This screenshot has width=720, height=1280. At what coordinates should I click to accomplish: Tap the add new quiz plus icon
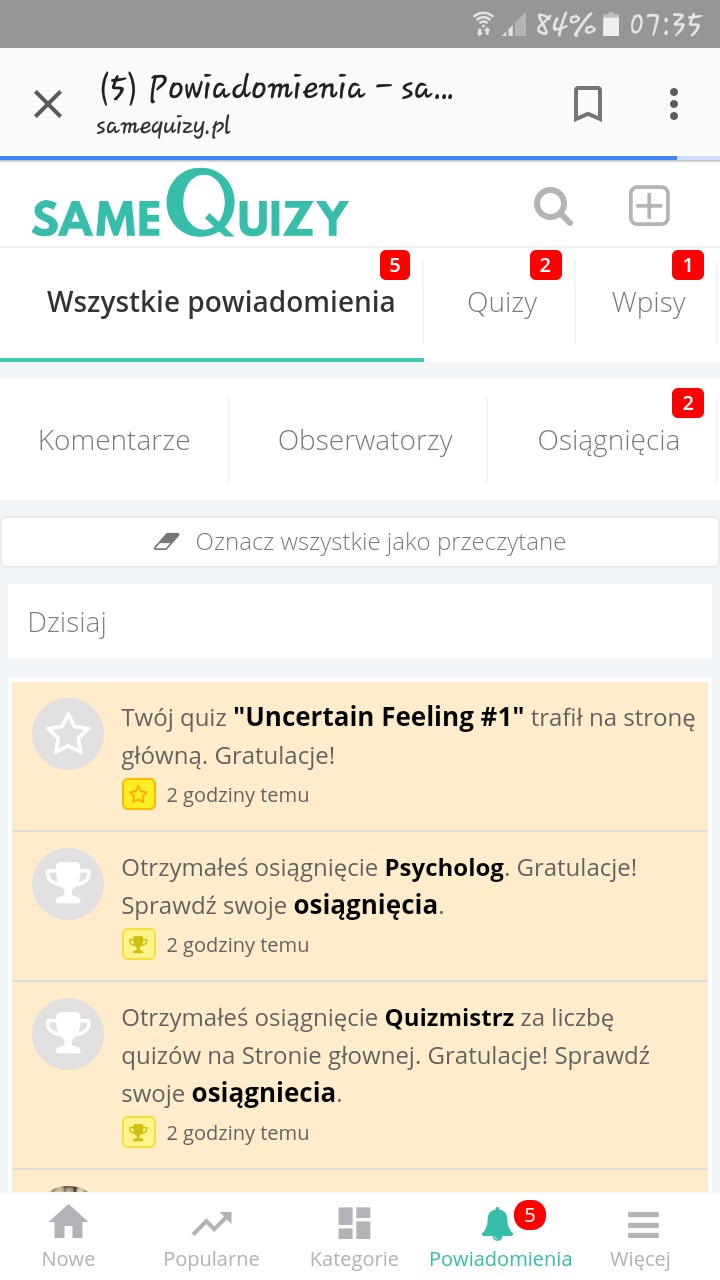click(648, 207)
